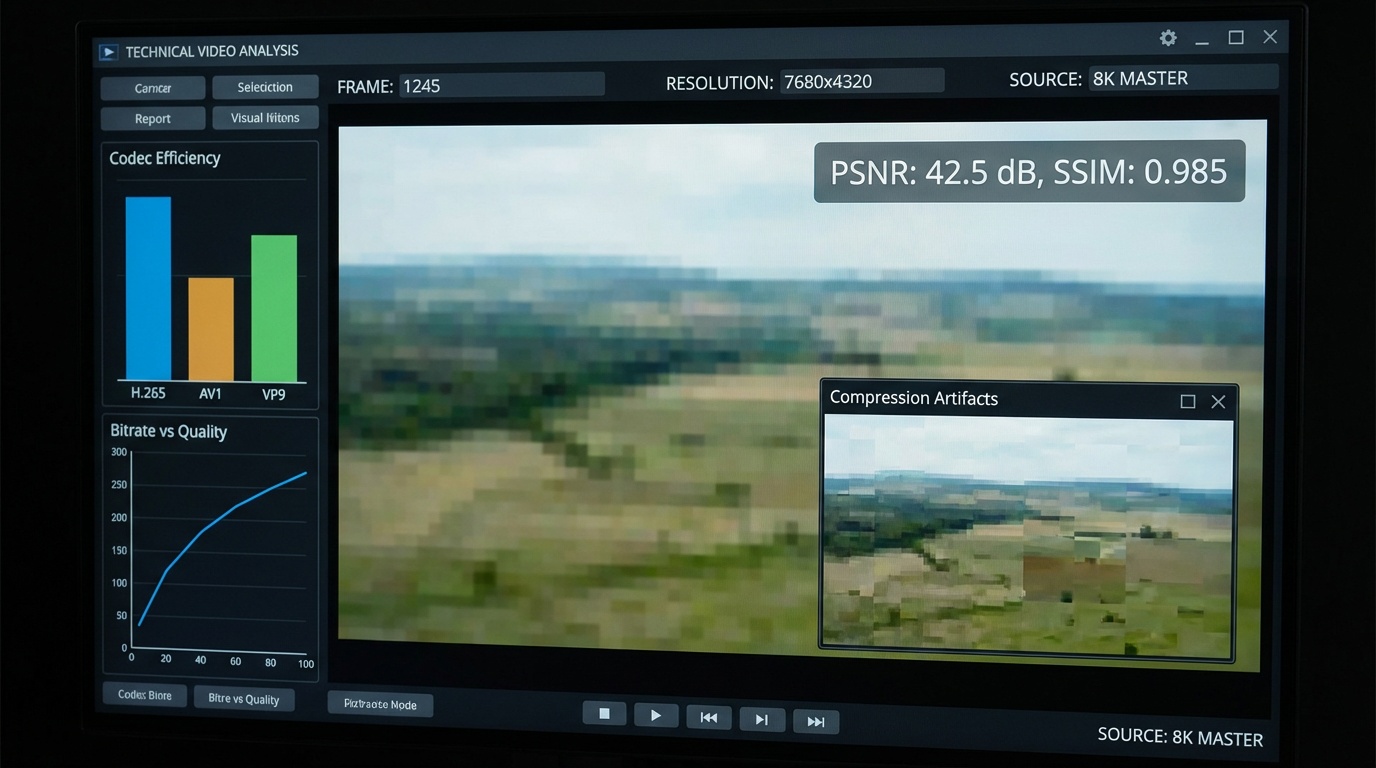Viewport: 1376px width, 768px height.
Task: Toggle Selection mode
Action: click(265, 87)
